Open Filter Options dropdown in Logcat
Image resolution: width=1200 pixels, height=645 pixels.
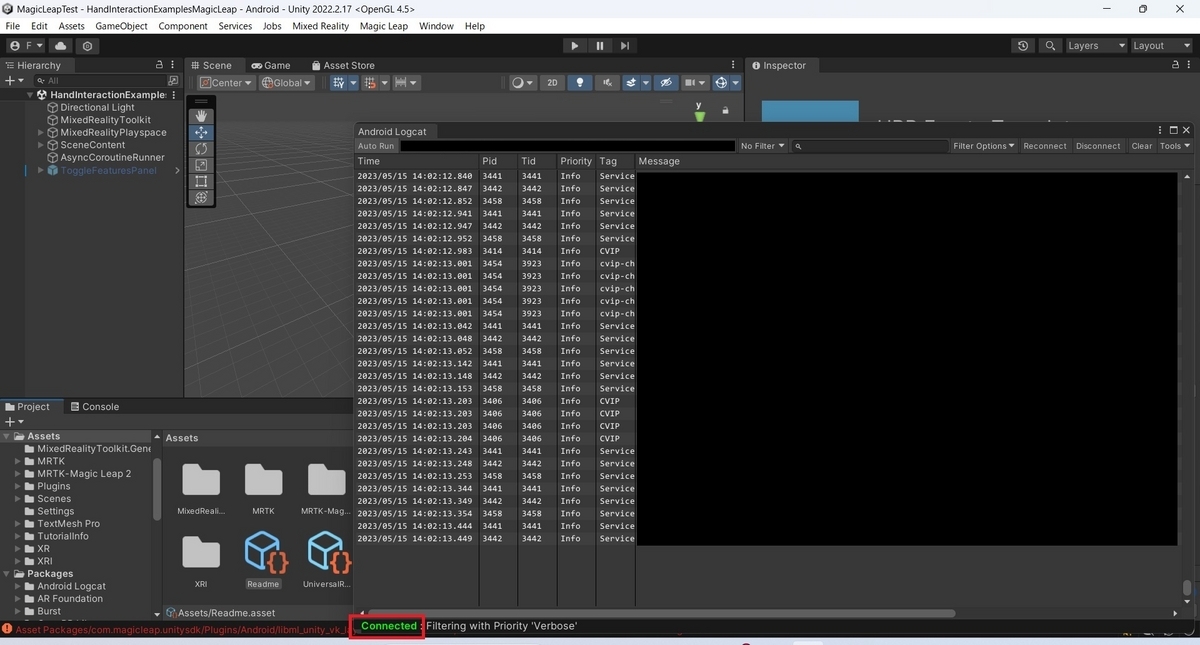point(984,146)
